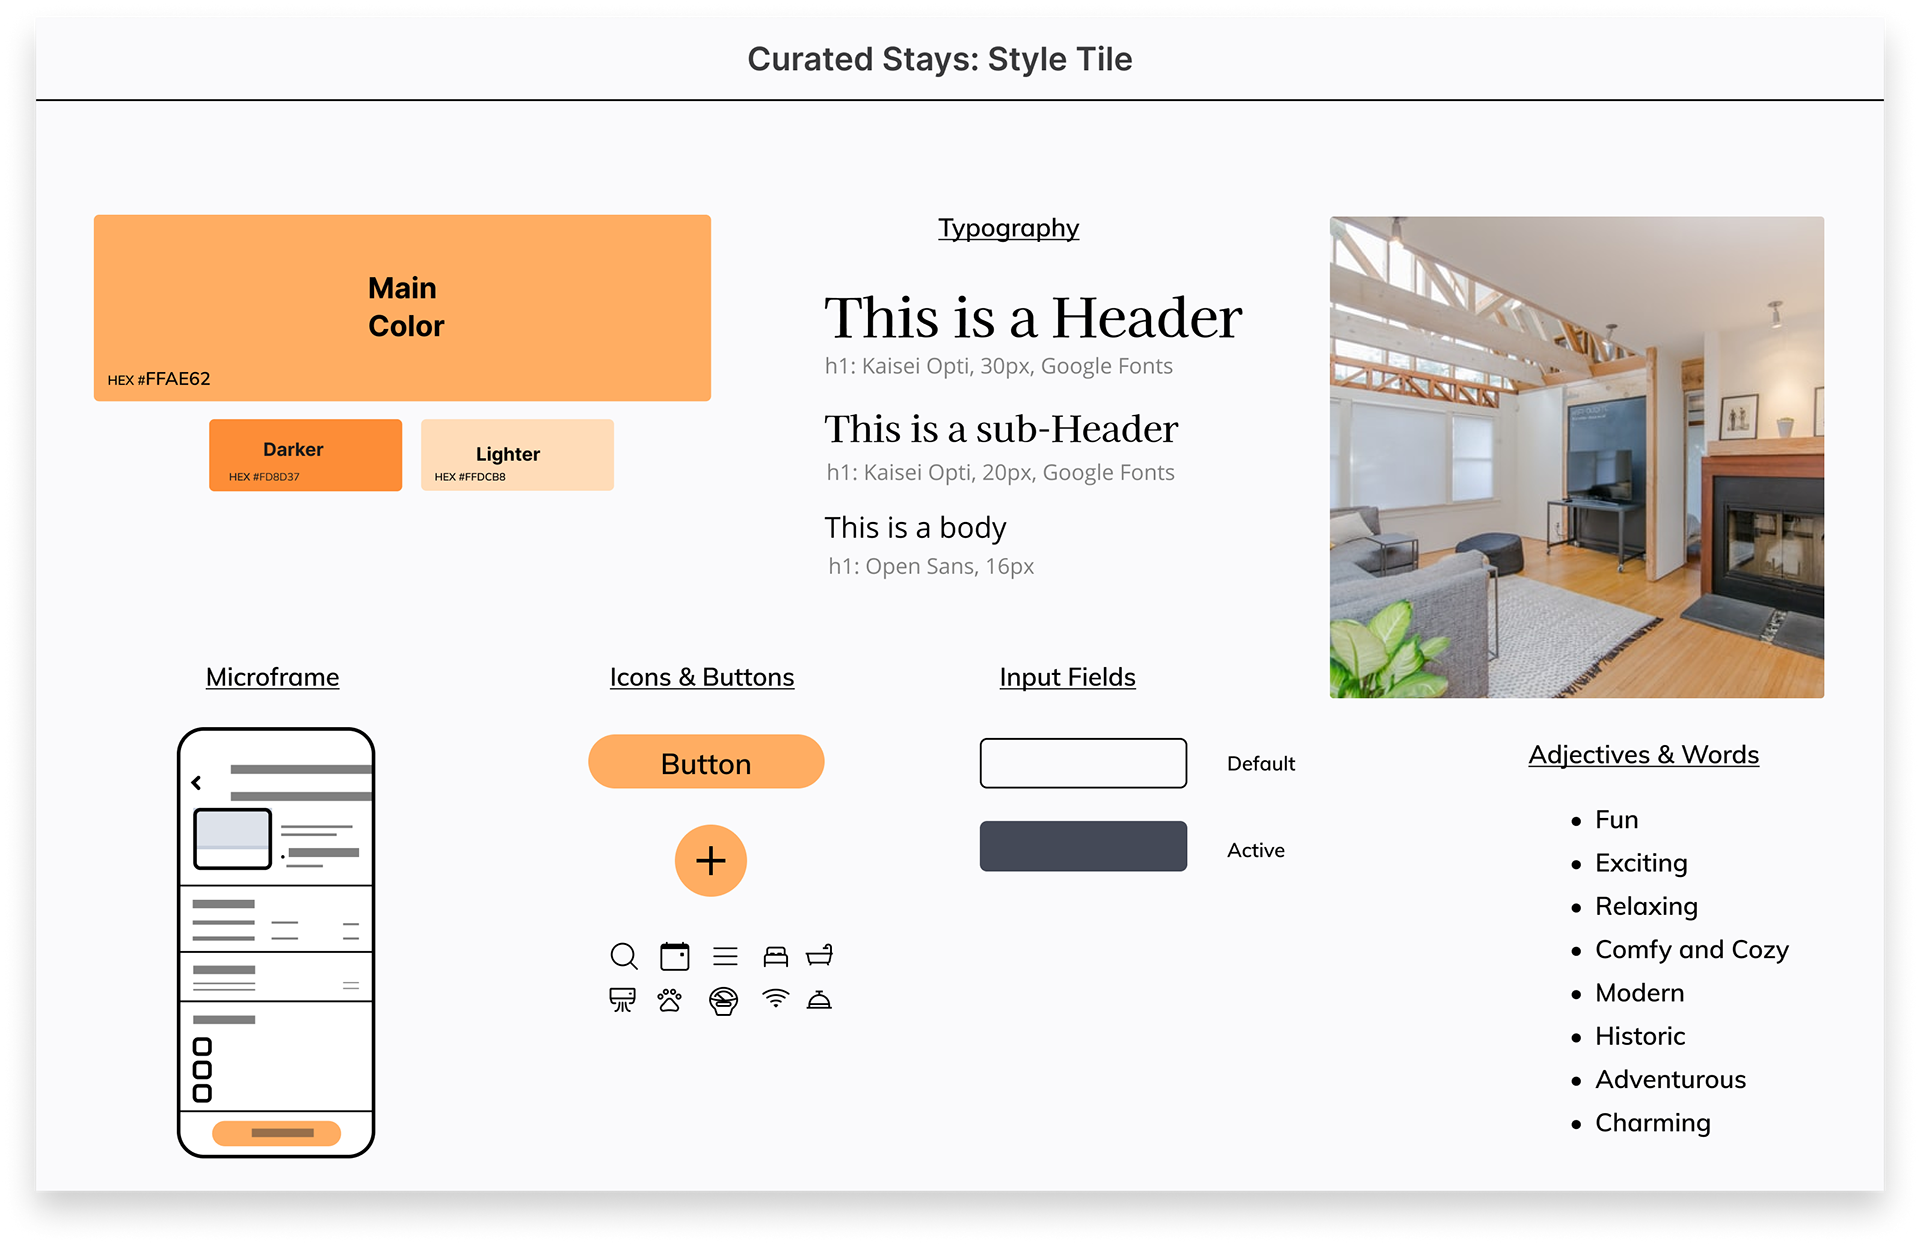Screen dimensions: 1920x1245
Task: Click the air conditioner icon
Action: click(x=622, y=1000)
